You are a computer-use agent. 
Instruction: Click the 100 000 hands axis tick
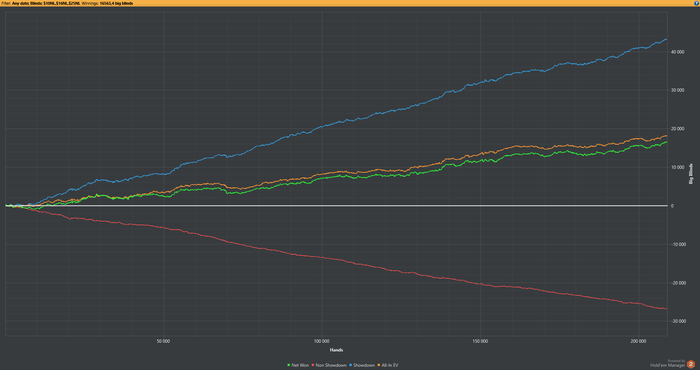click(x=321, y=341)
